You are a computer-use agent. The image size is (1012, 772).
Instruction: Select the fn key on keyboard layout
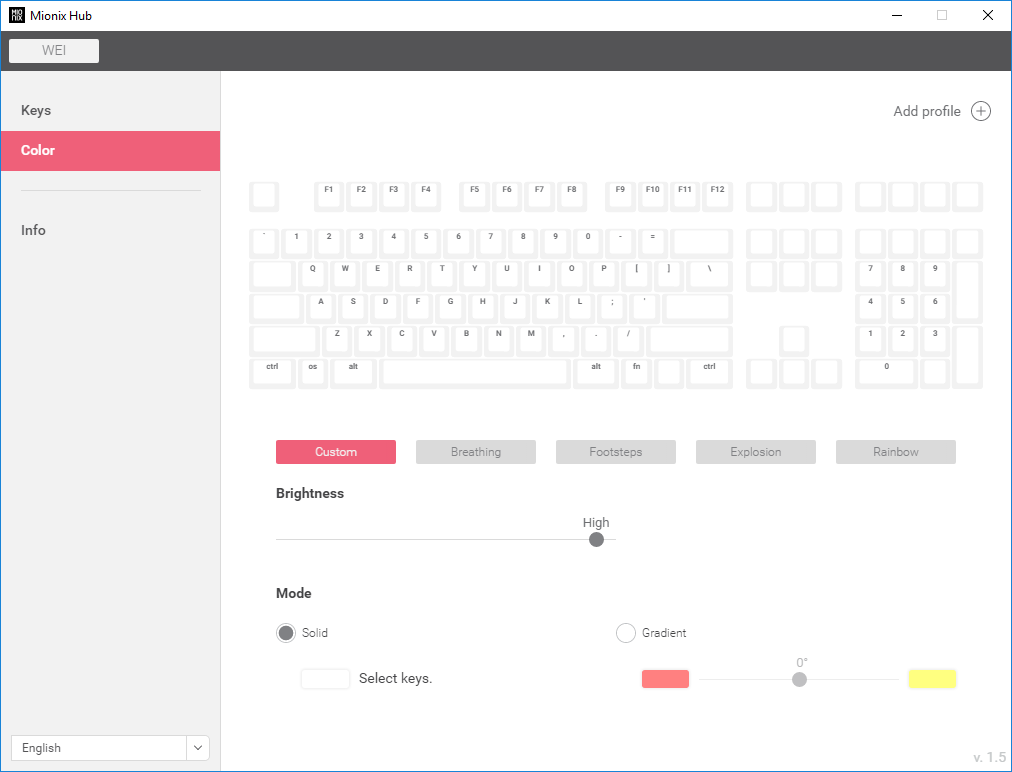[x=636, y=374]
